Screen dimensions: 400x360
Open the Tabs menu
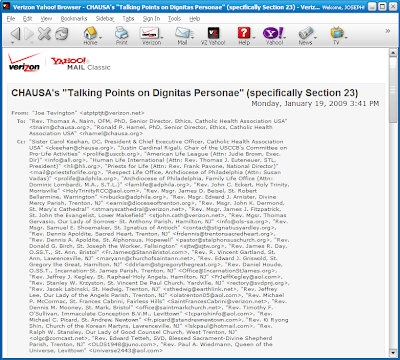[x=128, y=19]
